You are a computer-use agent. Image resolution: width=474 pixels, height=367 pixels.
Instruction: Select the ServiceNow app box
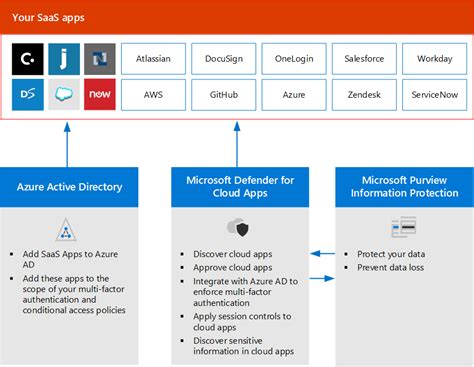pyautogui.click(x=435, y=95)
